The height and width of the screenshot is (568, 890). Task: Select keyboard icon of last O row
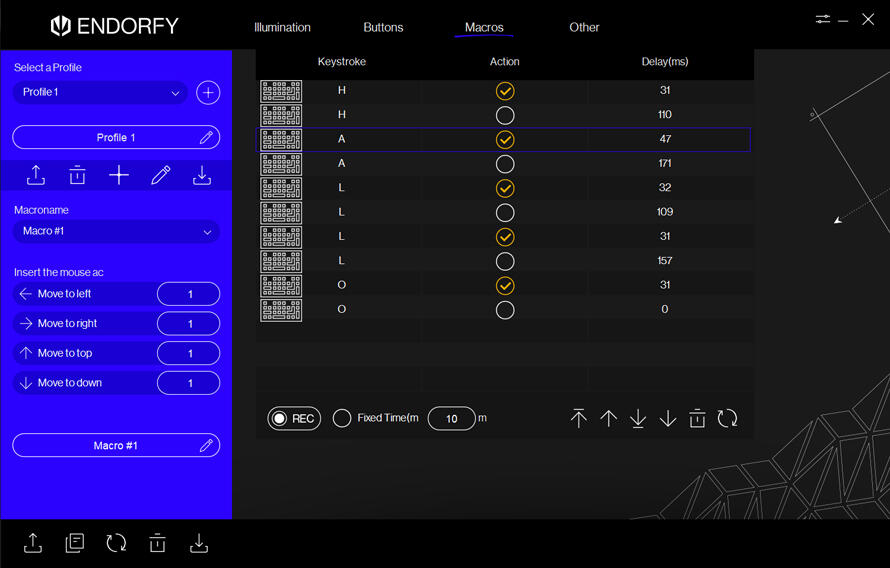tap(281, 310)
